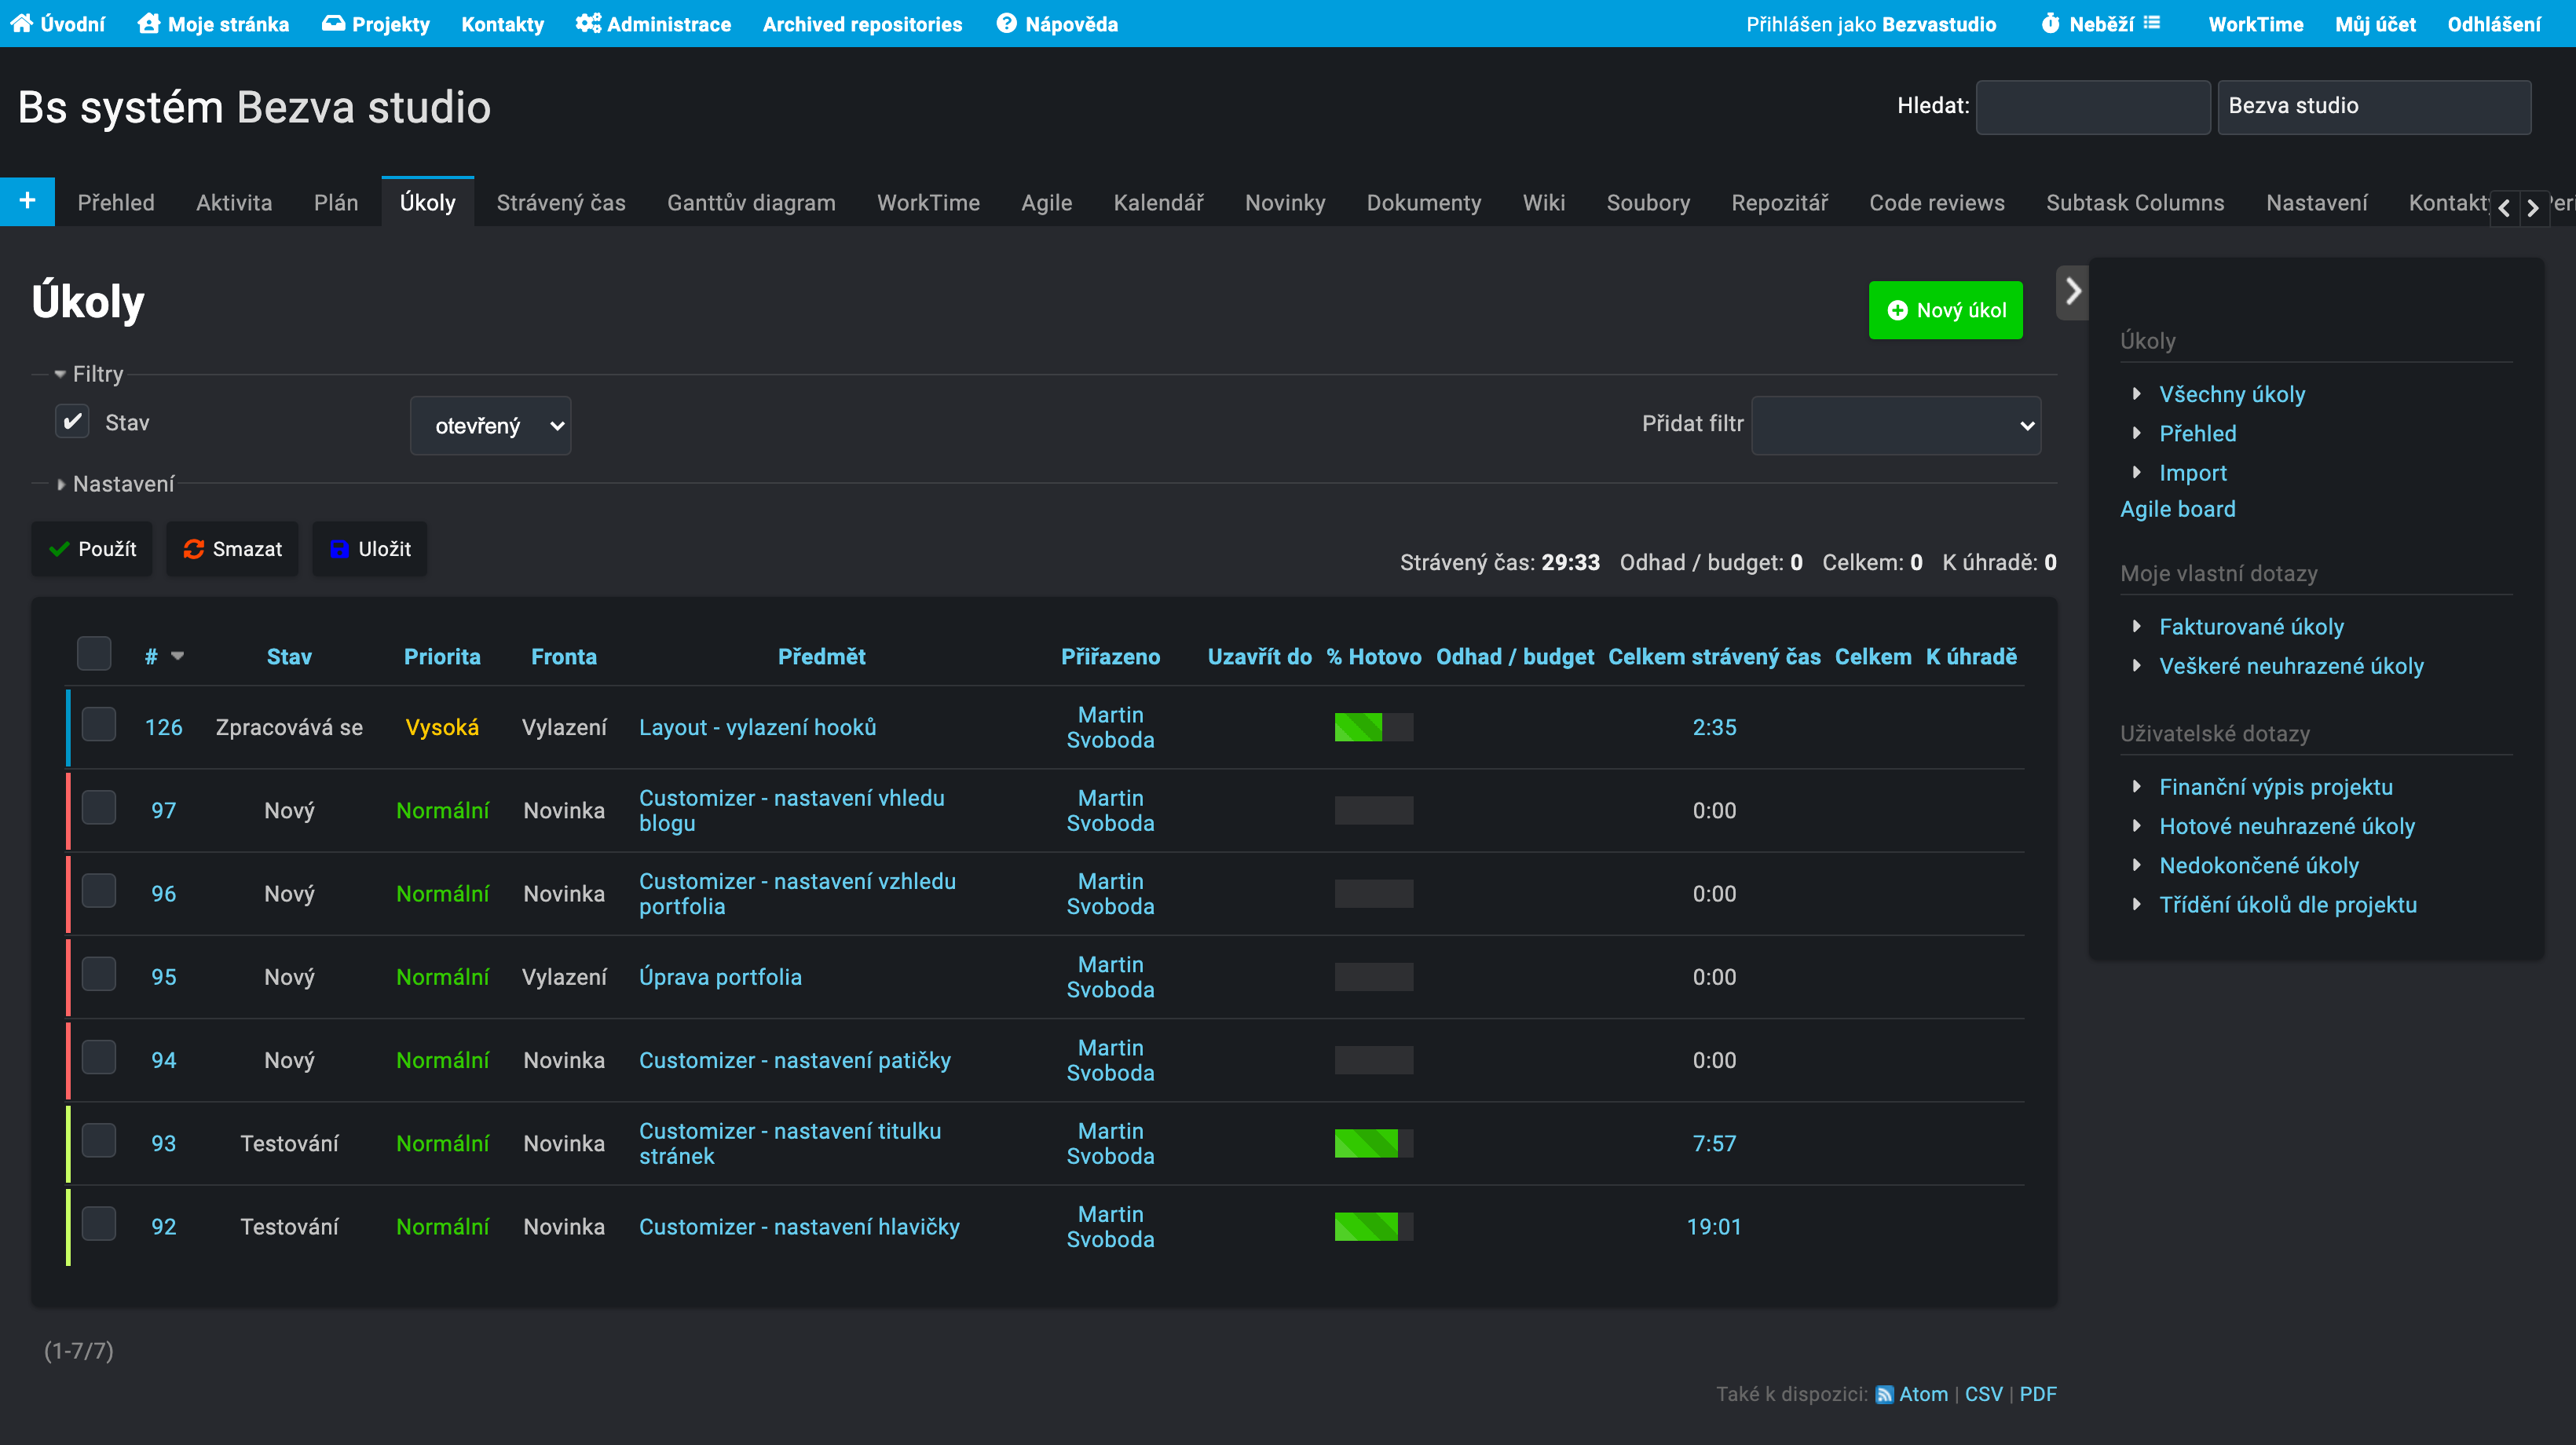Click the Moje stránka house icon

(x=149, y=23)
